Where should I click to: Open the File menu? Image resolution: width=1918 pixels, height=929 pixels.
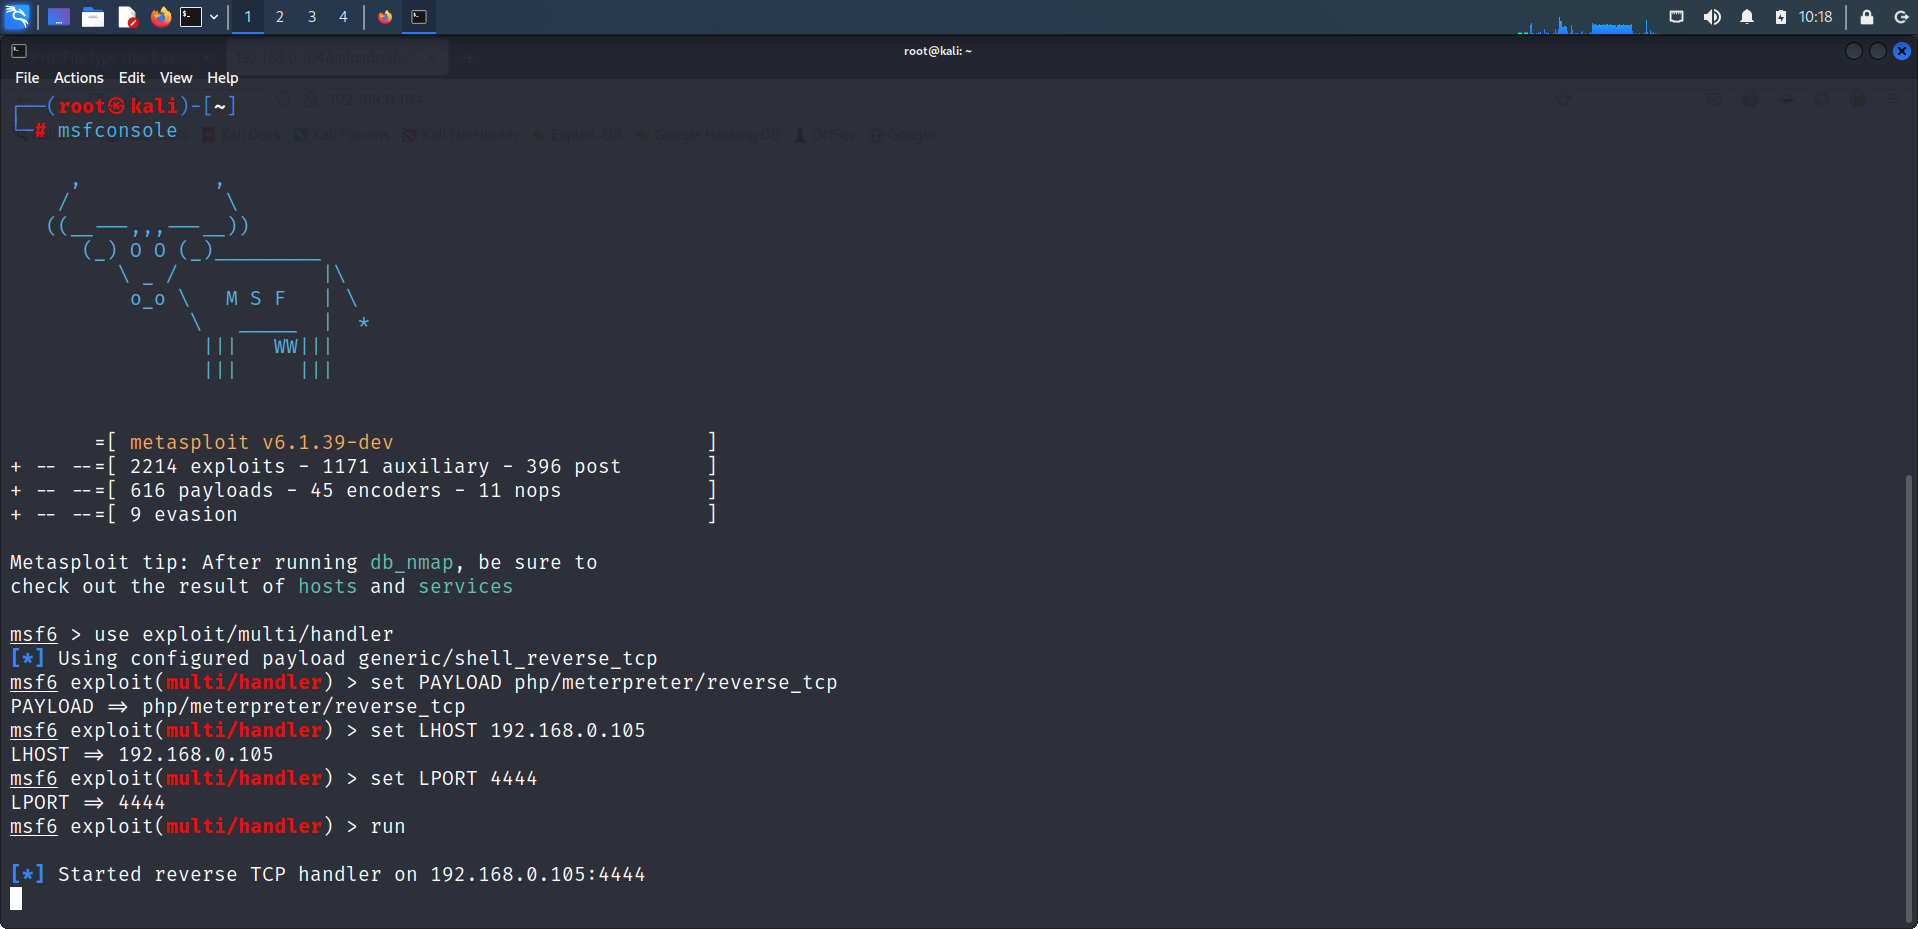(27, 78)
